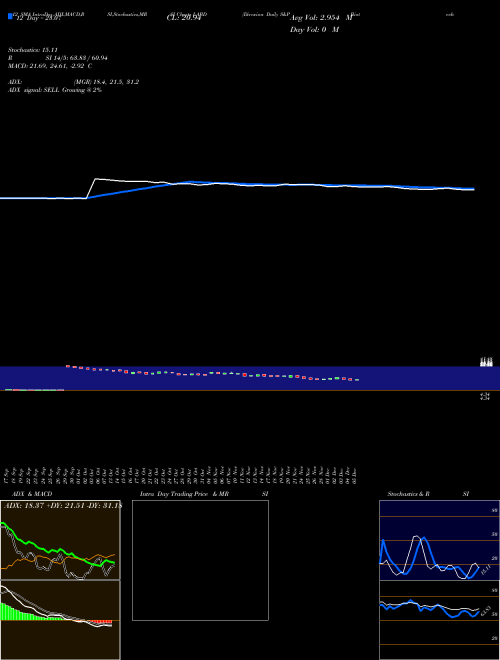
Task: Click the last green candle in the volume band
Action: (357, 380)
